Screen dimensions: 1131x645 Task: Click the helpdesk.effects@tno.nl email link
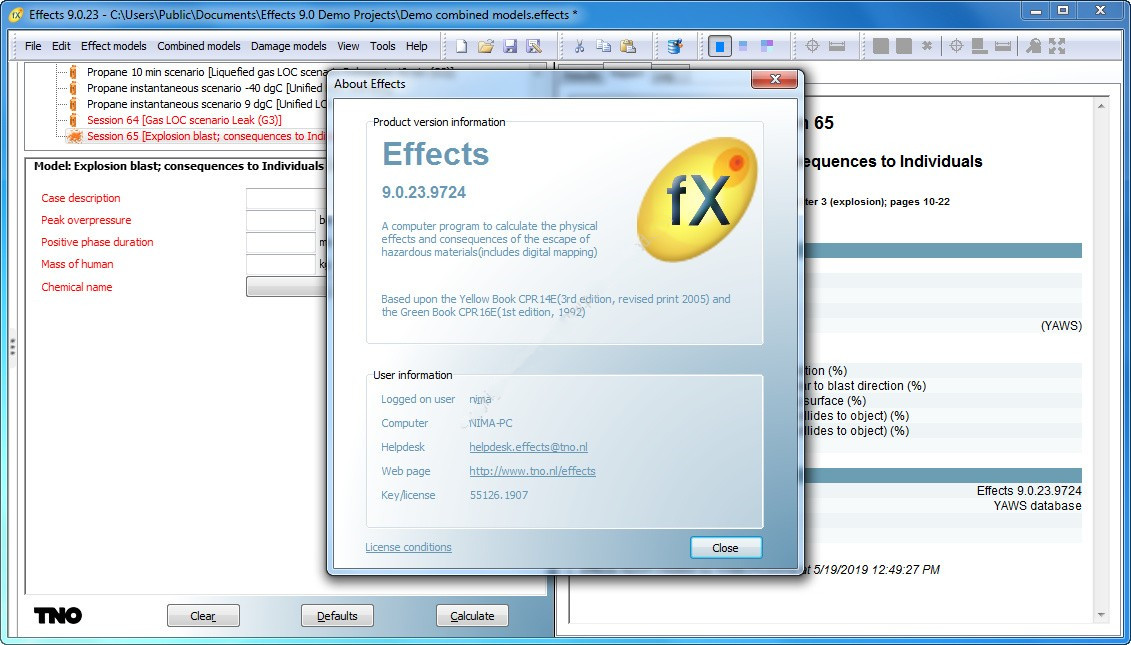[x=528, y=447]
